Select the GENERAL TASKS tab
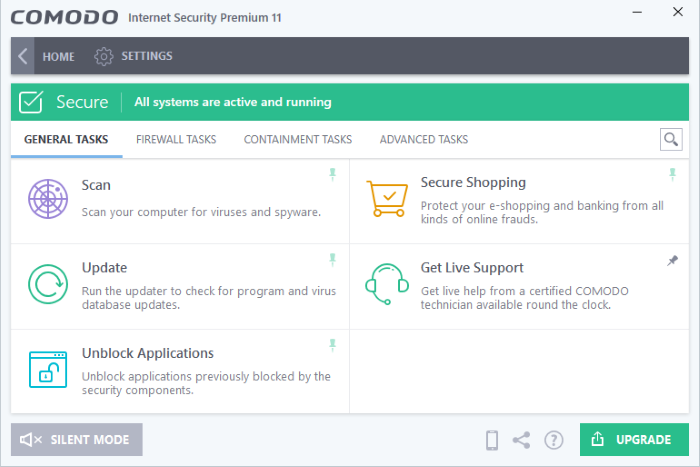 click(66, 140)
